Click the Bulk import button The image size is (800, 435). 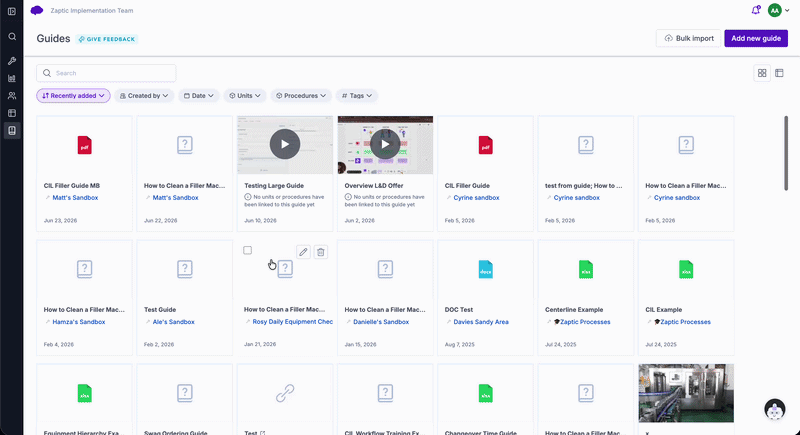(688, 38)
